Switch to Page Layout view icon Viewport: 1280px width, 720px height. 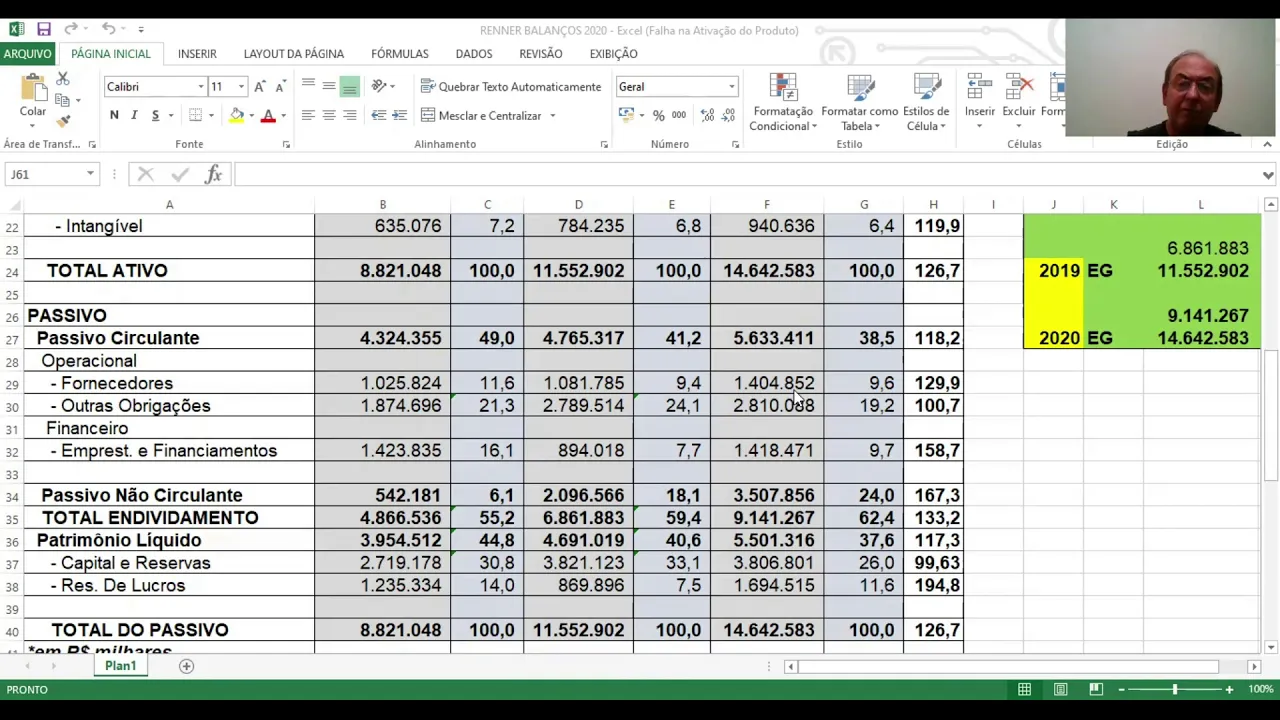1061,689
